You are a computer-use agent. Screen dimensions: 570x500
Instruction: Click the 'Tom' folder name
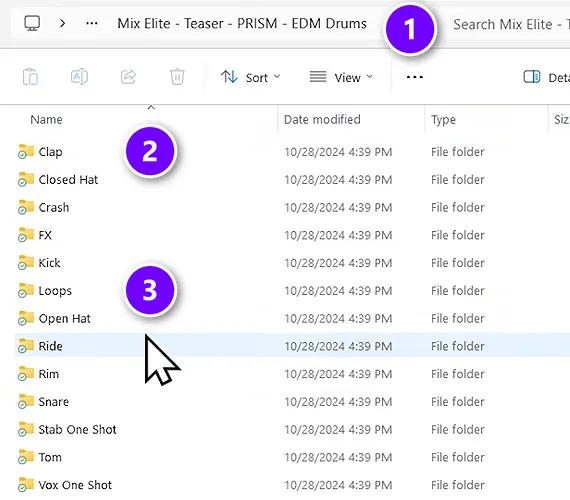(x=50, y=457)
